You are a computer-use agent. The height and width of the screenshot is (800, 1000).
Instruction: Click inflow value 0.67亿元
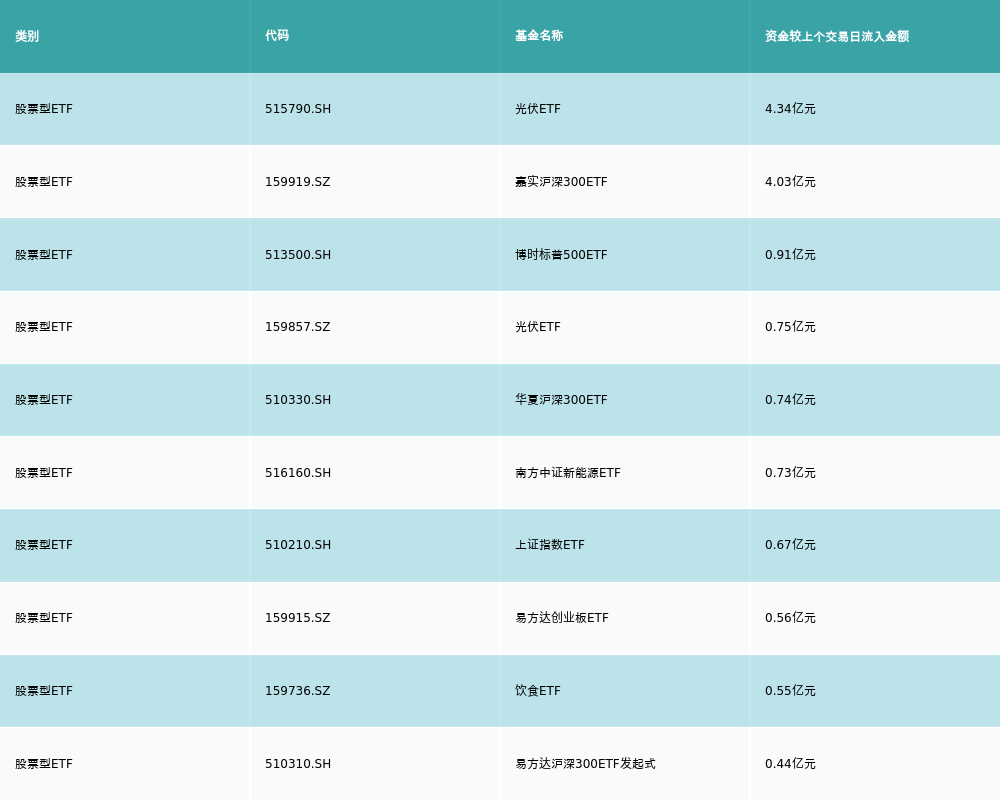click(x=790, y=545)
